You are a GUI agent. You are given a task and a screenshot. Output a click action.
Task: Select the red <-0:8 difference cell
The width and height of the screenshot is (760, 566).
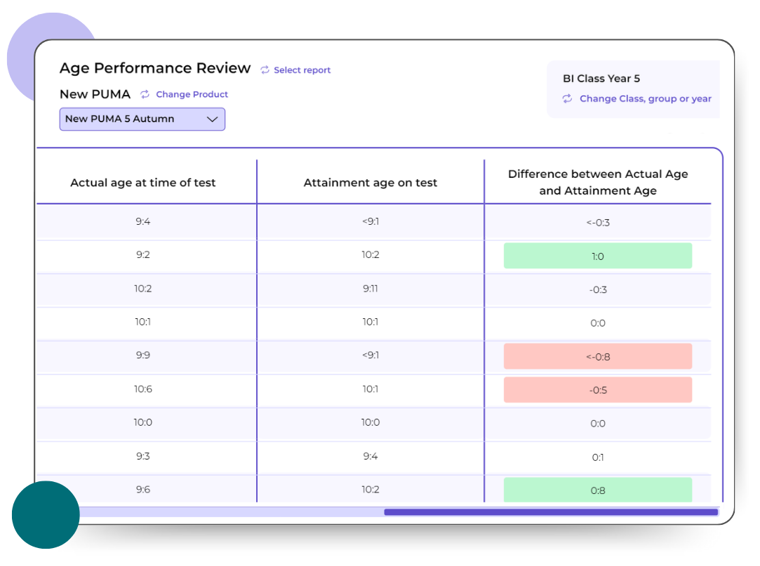pos(598,357)
